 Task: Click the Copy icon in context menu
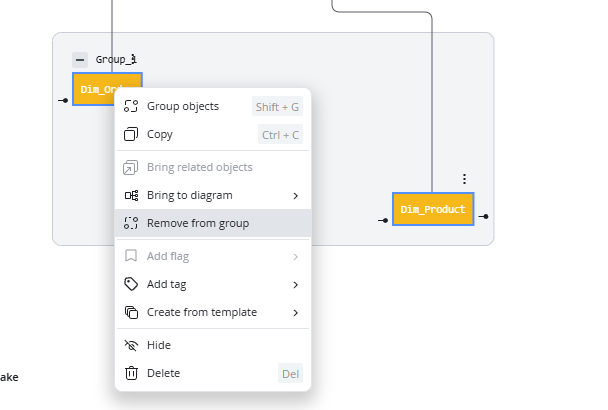coord(131,134)
